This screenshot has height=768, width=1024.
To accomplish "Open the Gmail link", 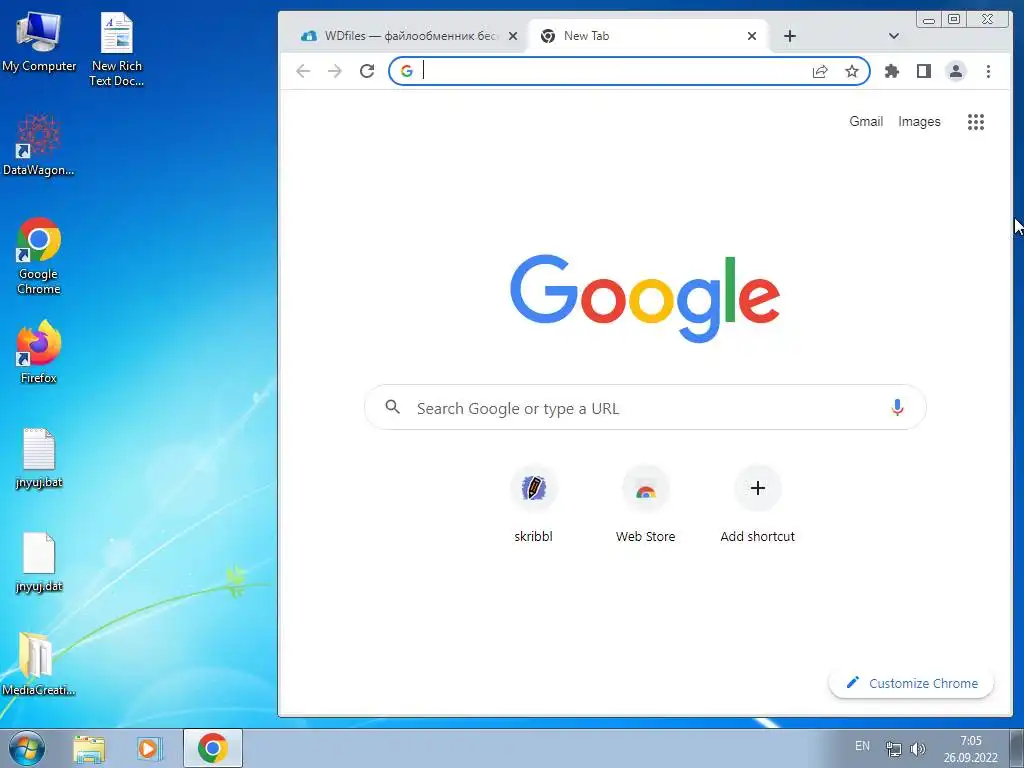I will pyautogui.click(x=866, y=121).
